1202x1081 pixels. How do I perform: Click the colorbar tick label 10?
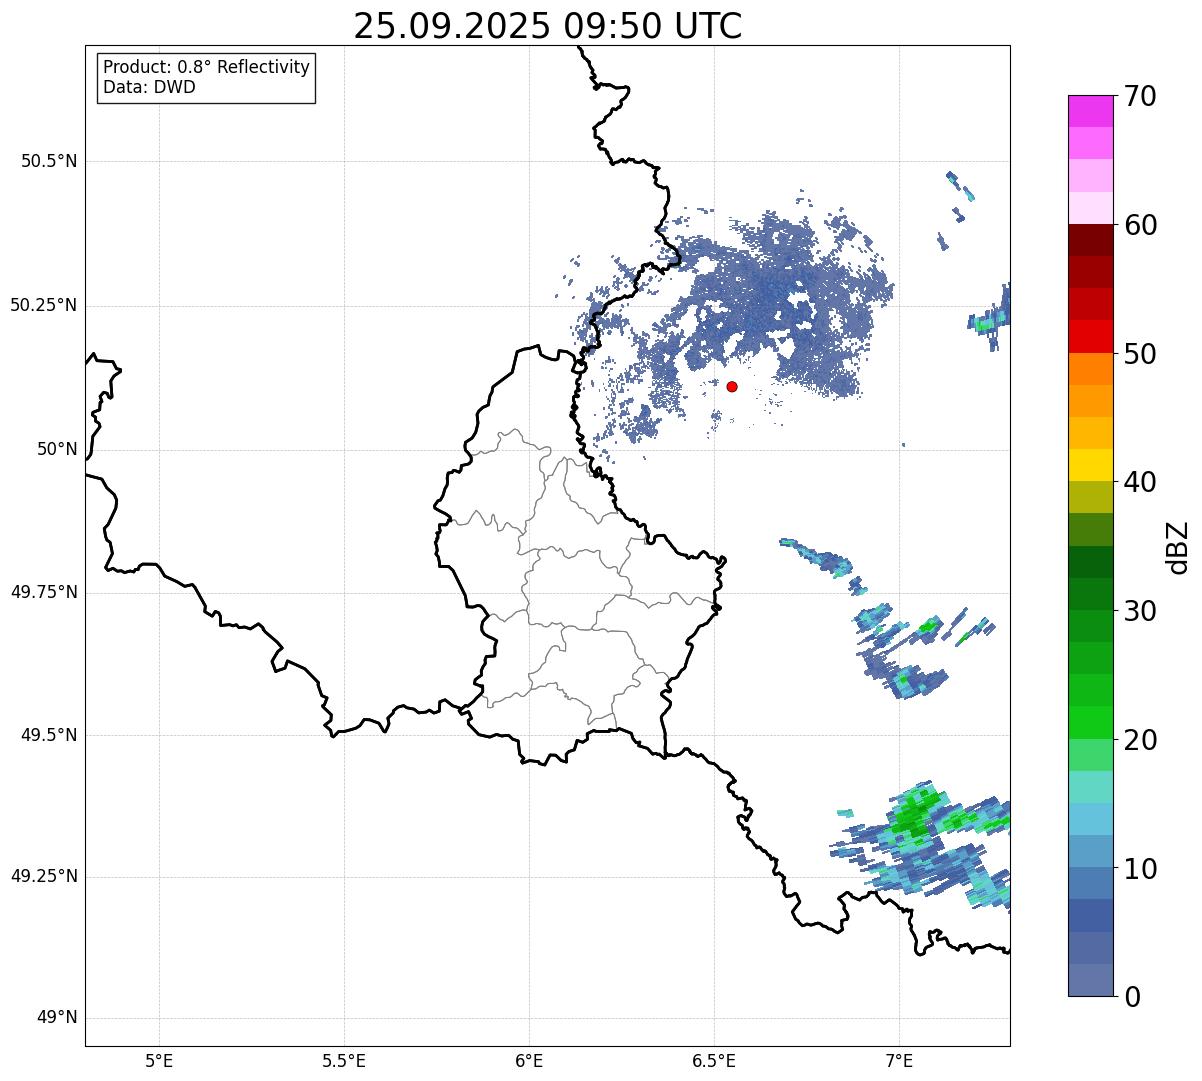click(1140, 868)
